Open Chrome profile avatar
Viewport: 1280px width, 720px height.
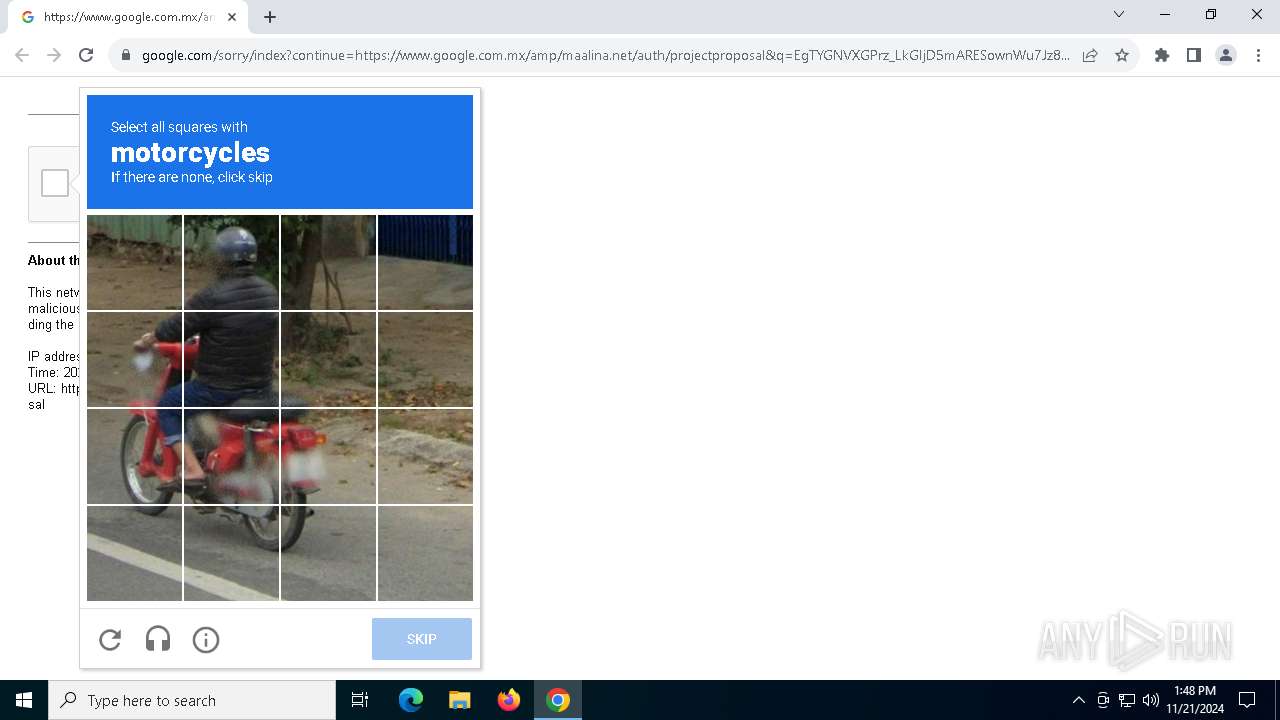click(1226, 55)
